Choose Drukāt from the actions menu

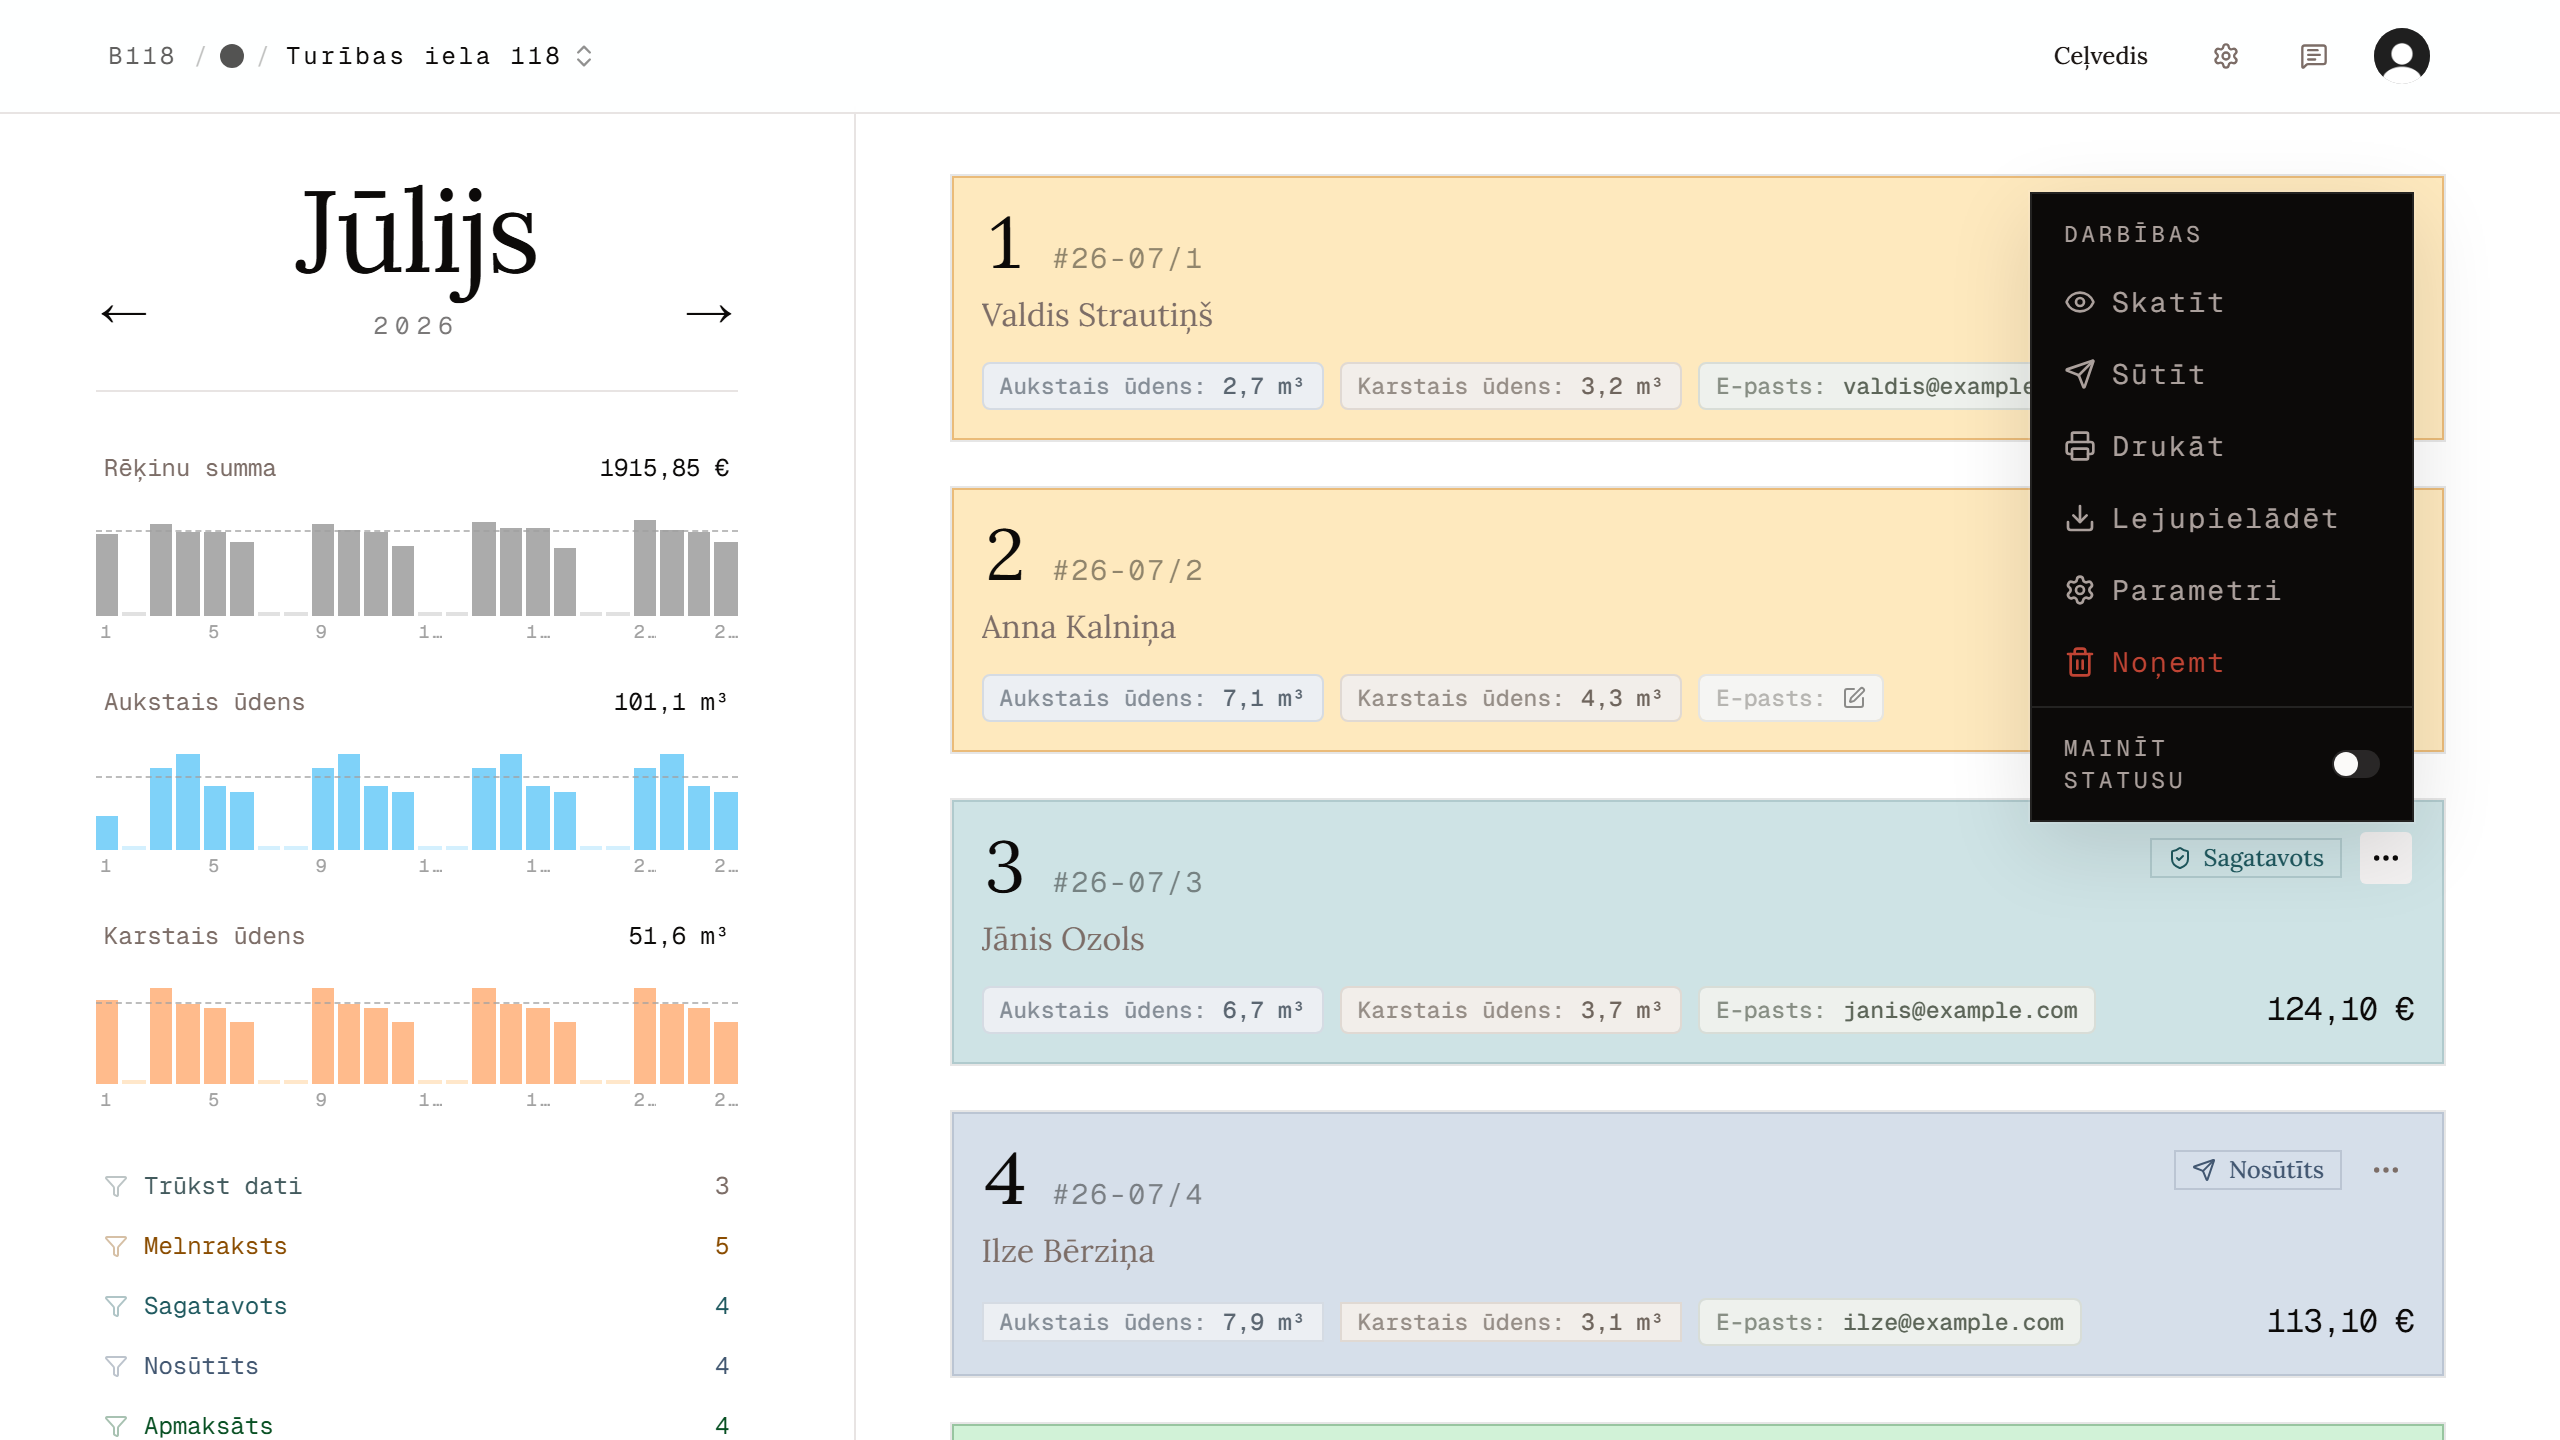click(2222, 446)
